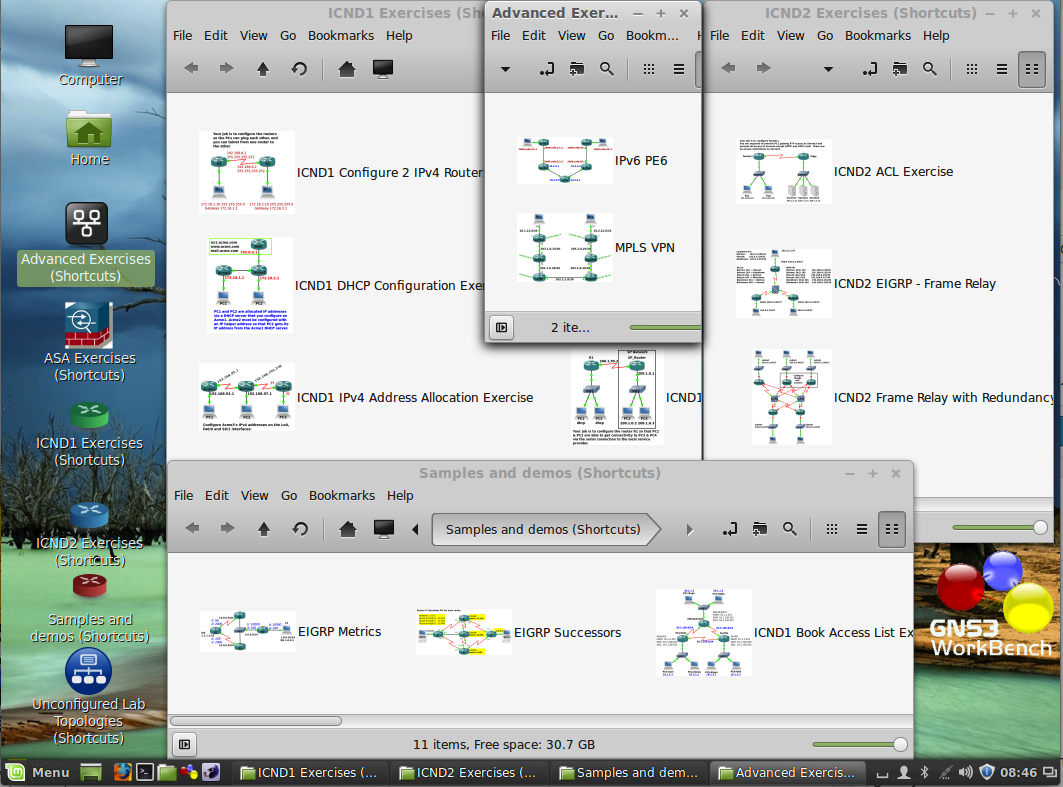Enable icon view in ICND2 Exercises window
This screenshot has width=1063, height=787.
click(971, 69)
